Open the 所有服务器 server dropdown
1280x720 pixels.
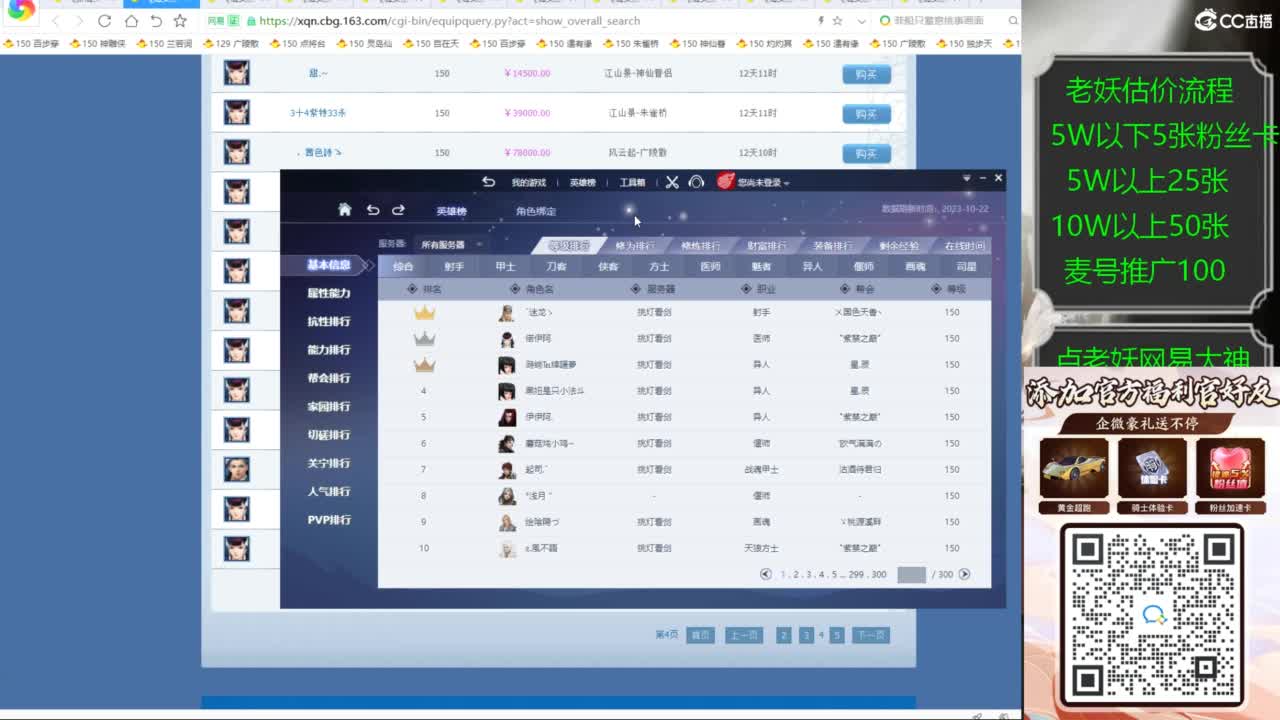coord(450,244)
